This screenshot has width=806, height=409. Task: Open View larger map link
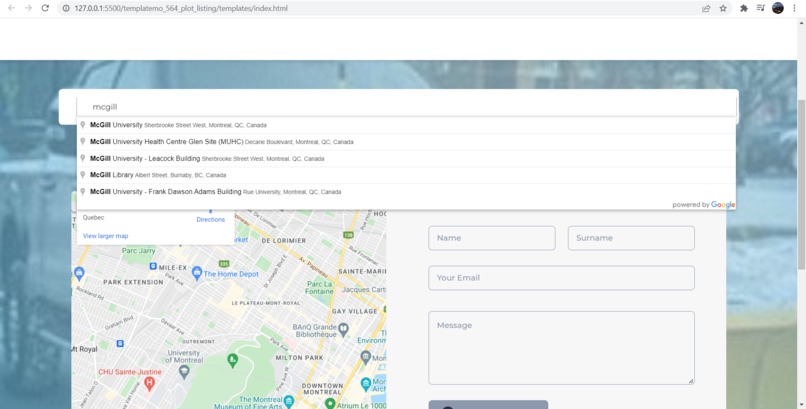(105, 236)
